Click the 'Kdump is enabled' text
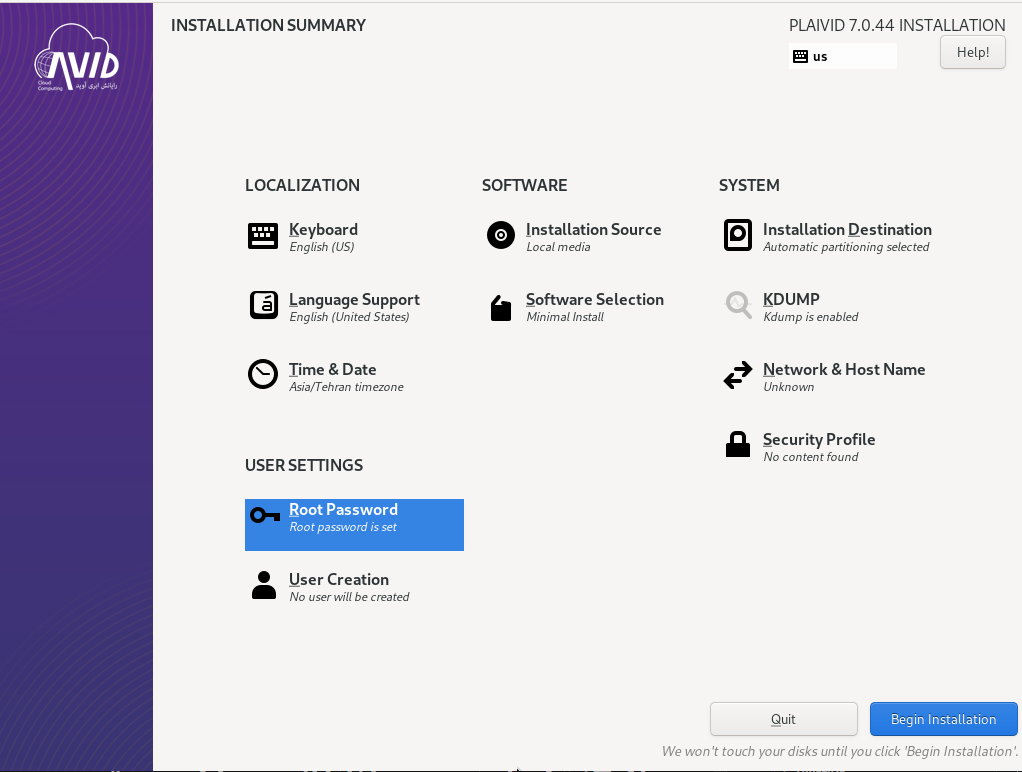The image size is (1022, 772). (x=810, y=317)
